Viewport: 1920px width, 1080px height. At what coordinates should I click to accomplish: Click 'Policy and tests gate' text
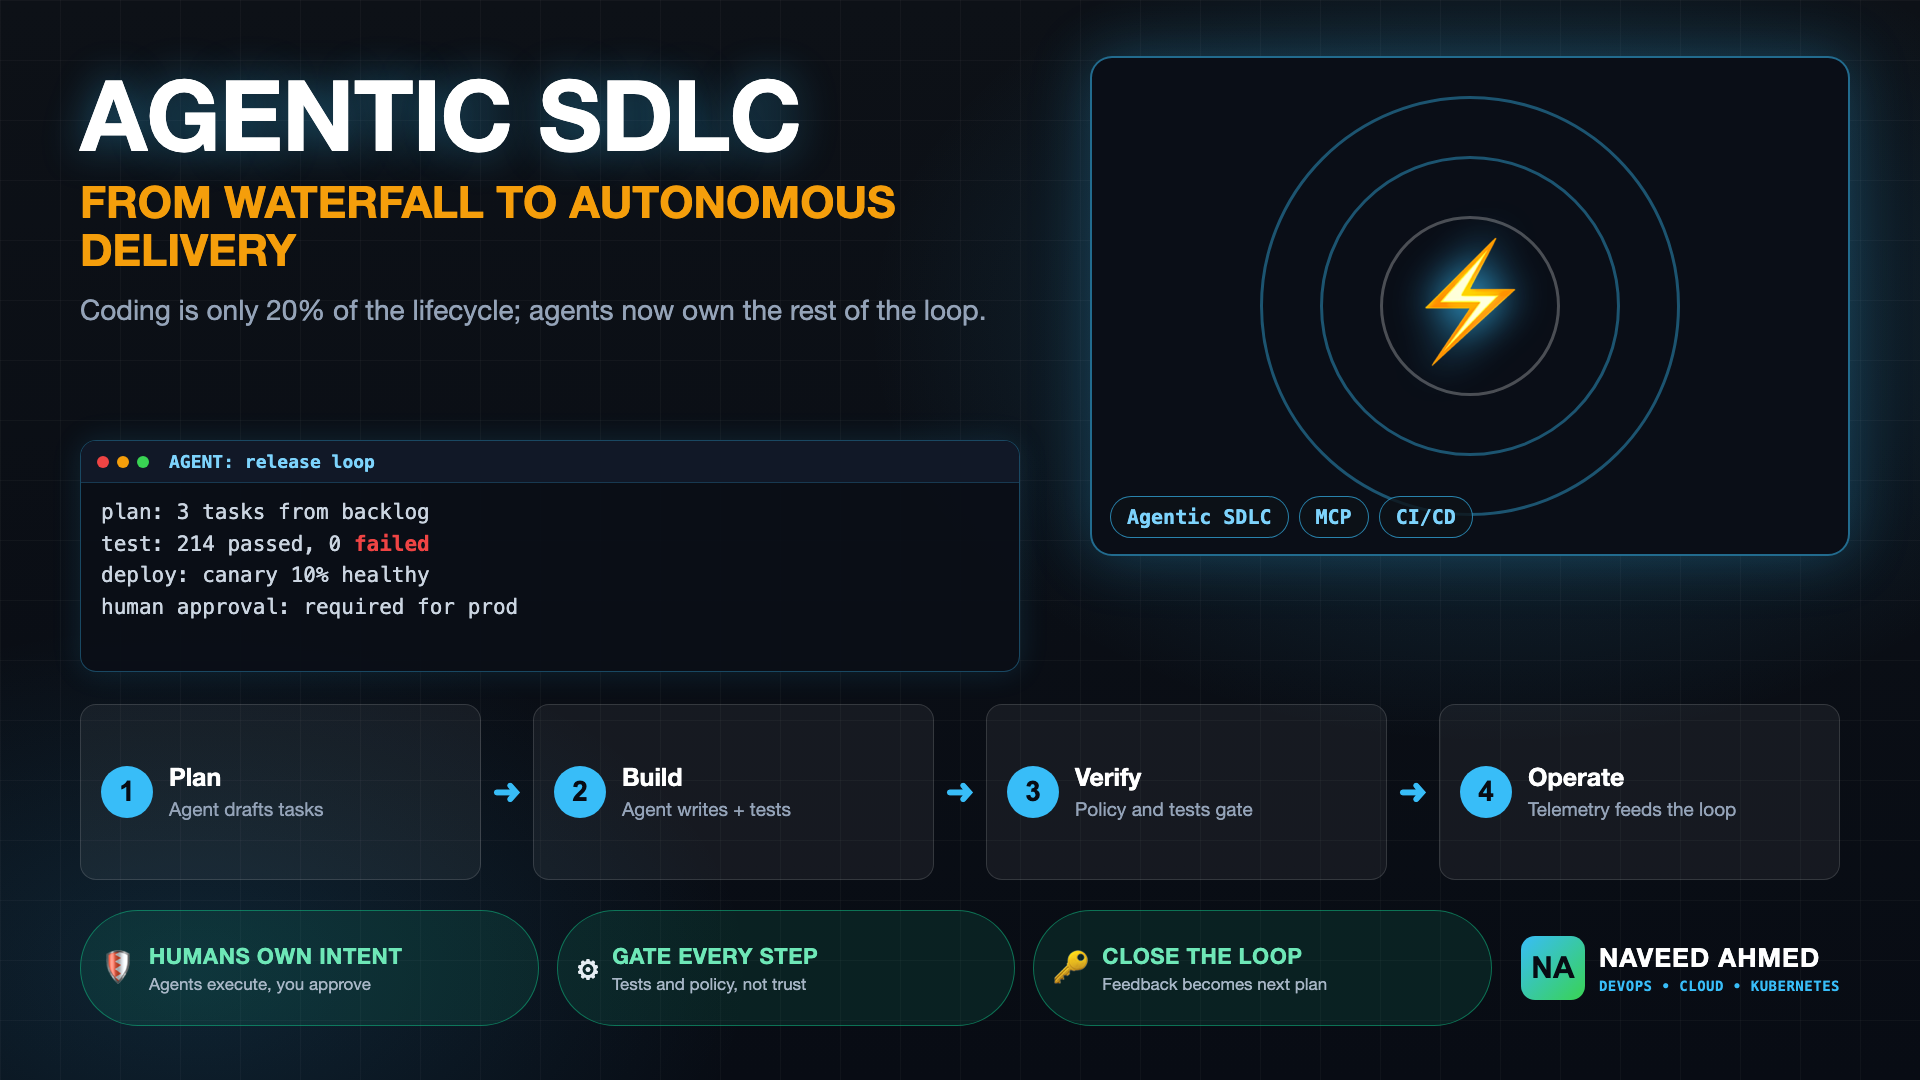[x=1164, y=810]
